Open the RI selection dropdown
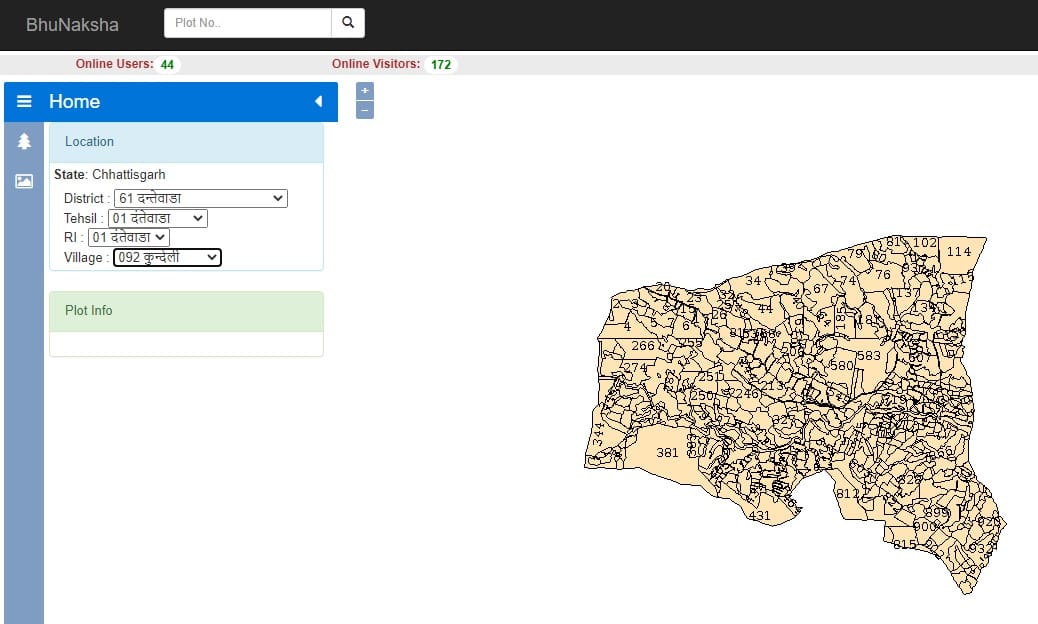1038x624 pixels. [128, 237]
